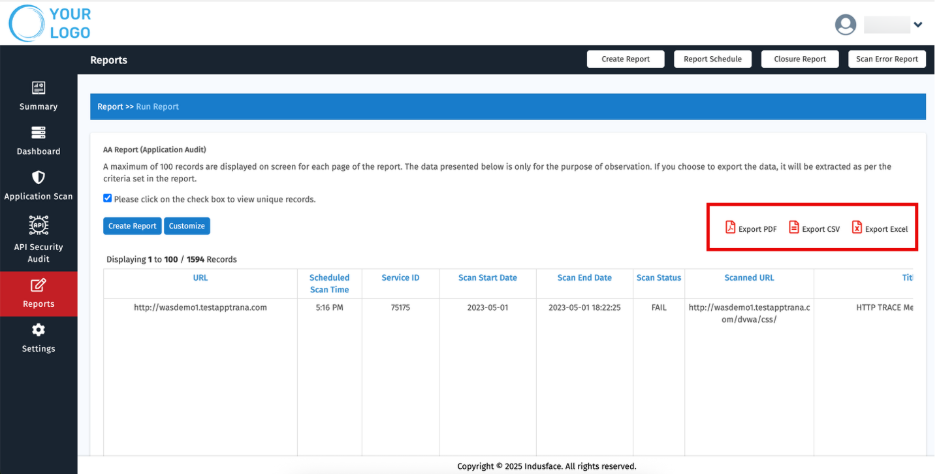Click the 2023-05-01 18:22:25 cell
The image size is (936, 474).
click(x=584, y=308)
